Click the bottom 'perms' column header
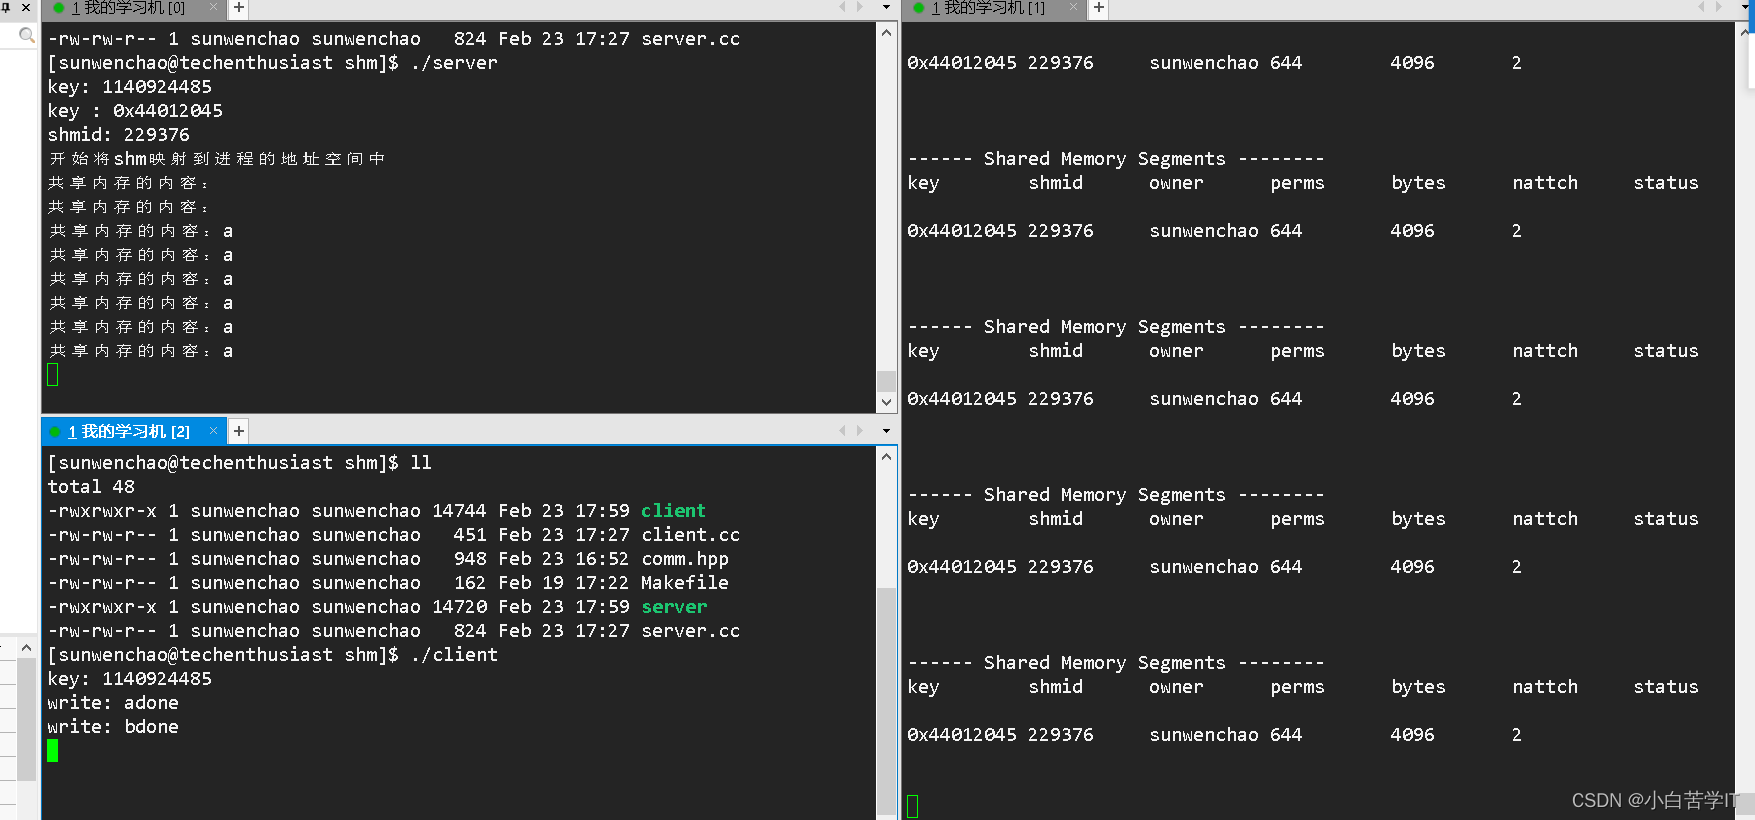The height and width of the screenshot is (820, 1755). 1297,687
